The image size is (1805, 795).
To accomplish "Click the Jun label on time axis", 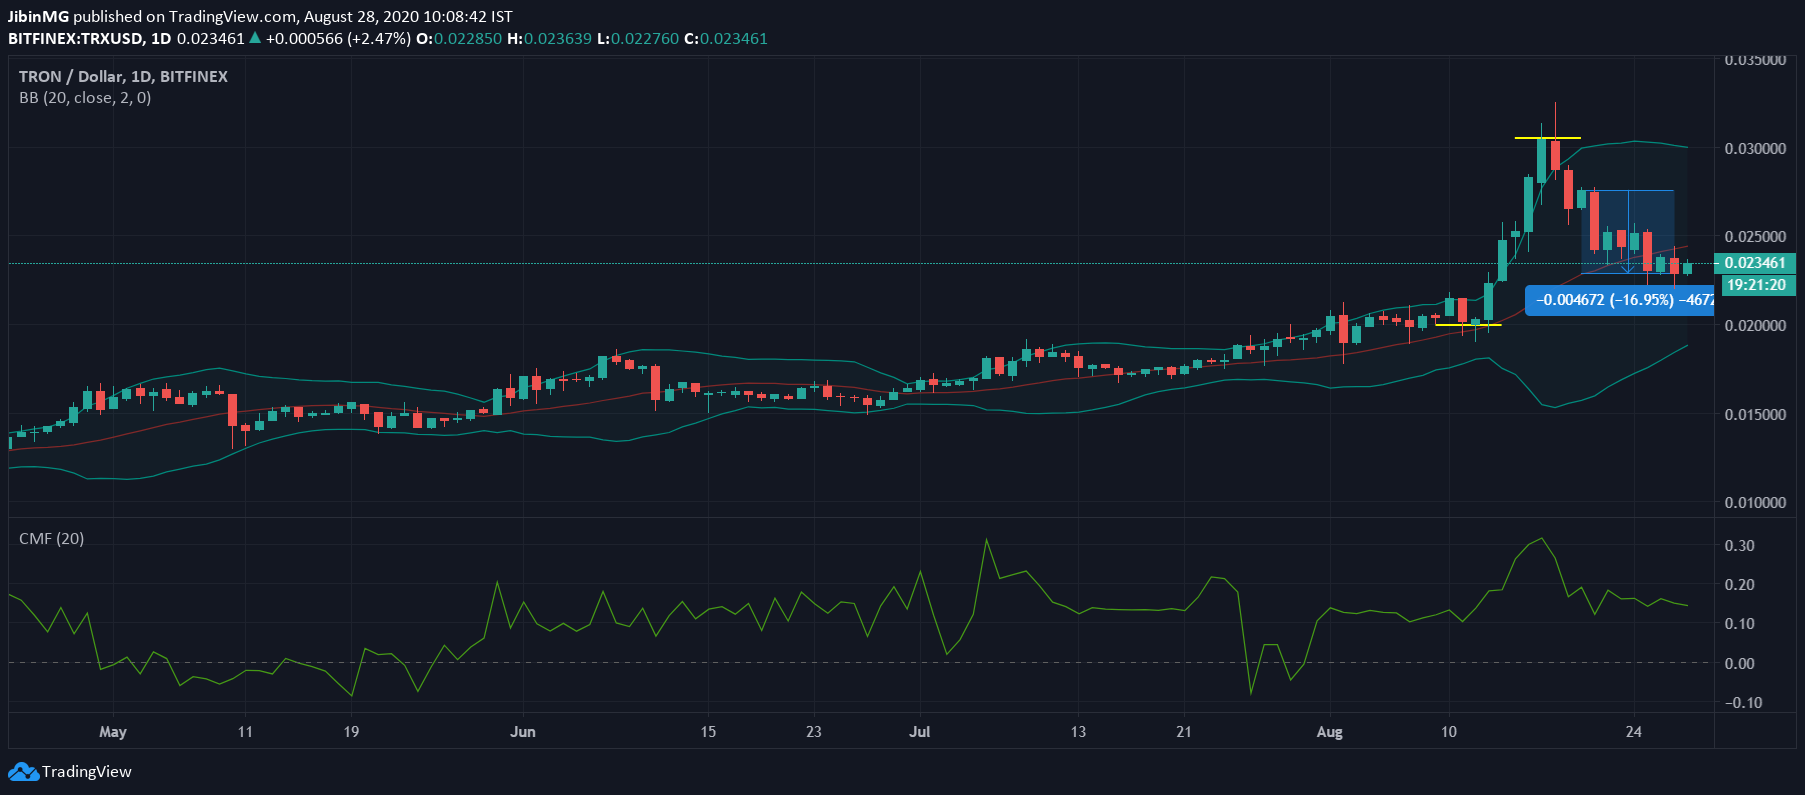I will pyautogui.click(x=522, y=732).
